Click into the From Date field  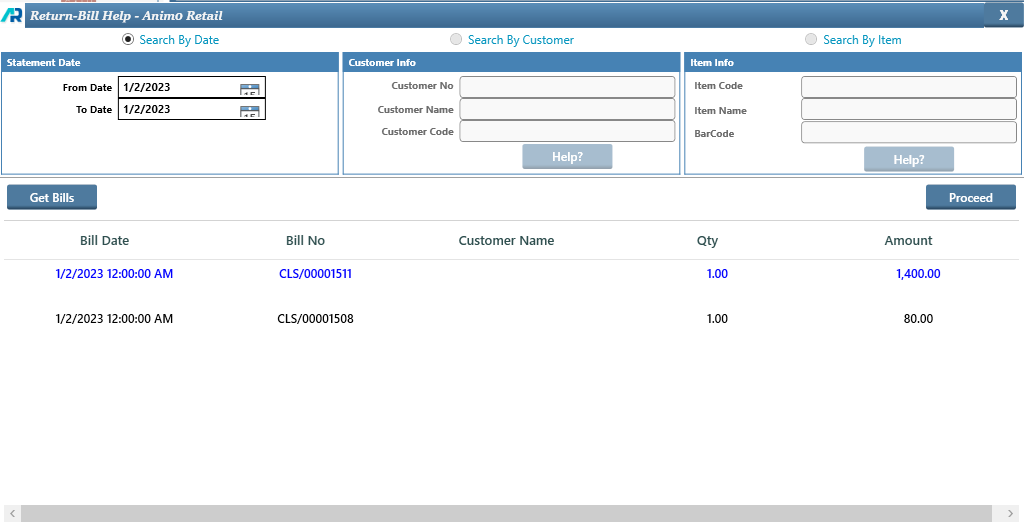click(177, 88)
